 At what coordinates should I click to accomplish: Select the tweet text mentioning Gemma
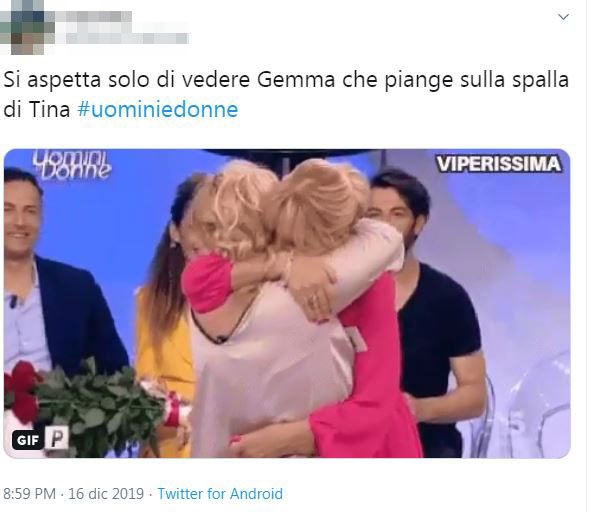[x=286, y=95]
